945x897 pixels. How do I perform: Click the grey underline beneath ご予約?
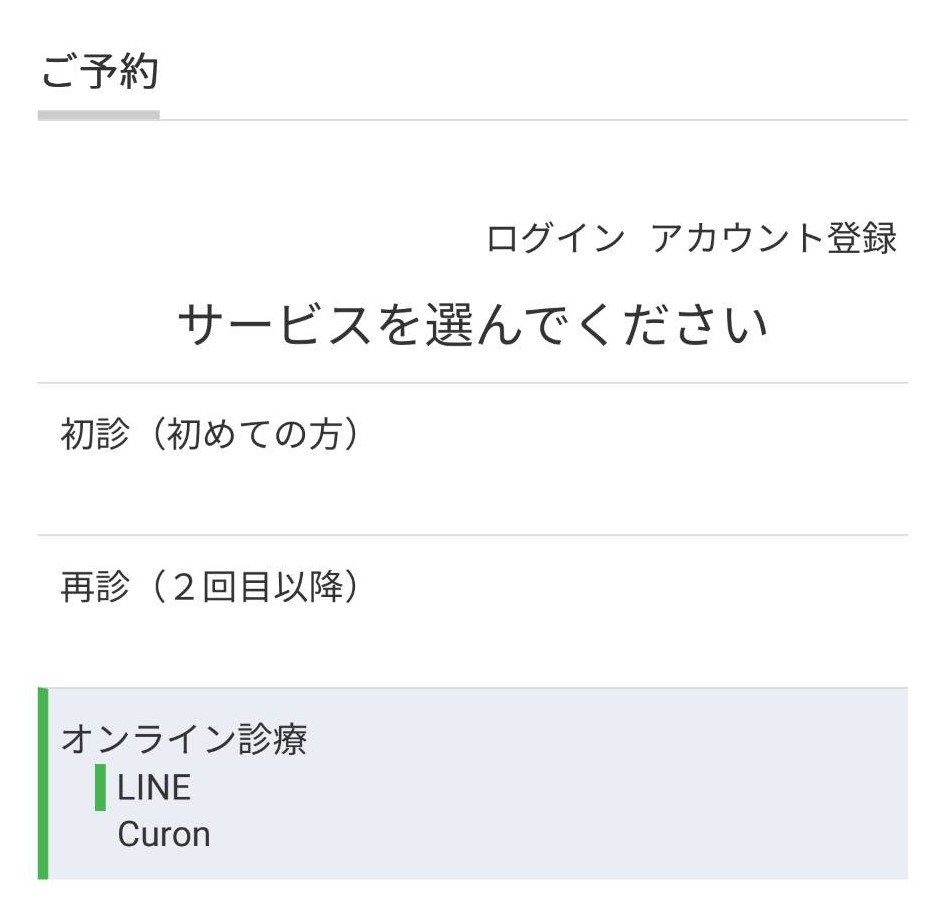(99, 115)
